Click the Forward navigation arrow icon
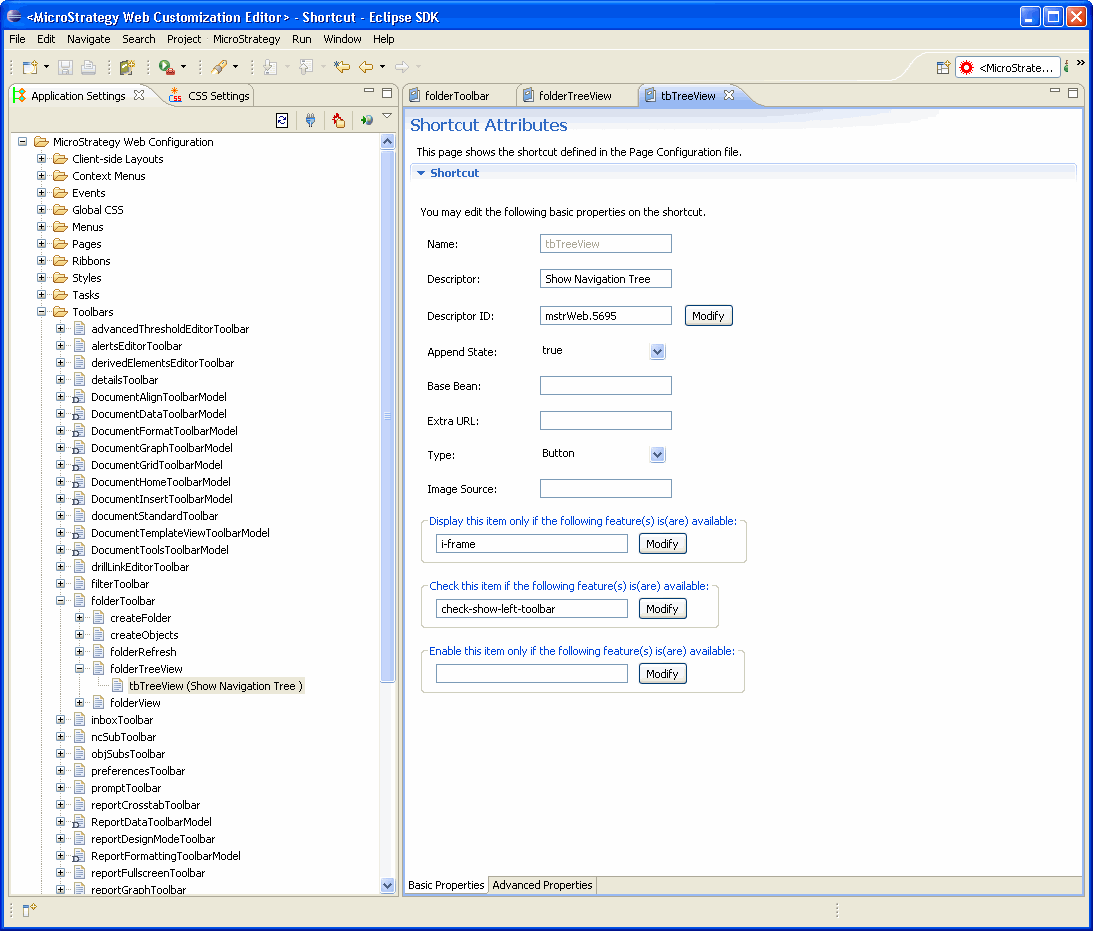Image resolution: width=1093 pixels, height=931 pixels. pyautogui.click(x=402, y=67)
